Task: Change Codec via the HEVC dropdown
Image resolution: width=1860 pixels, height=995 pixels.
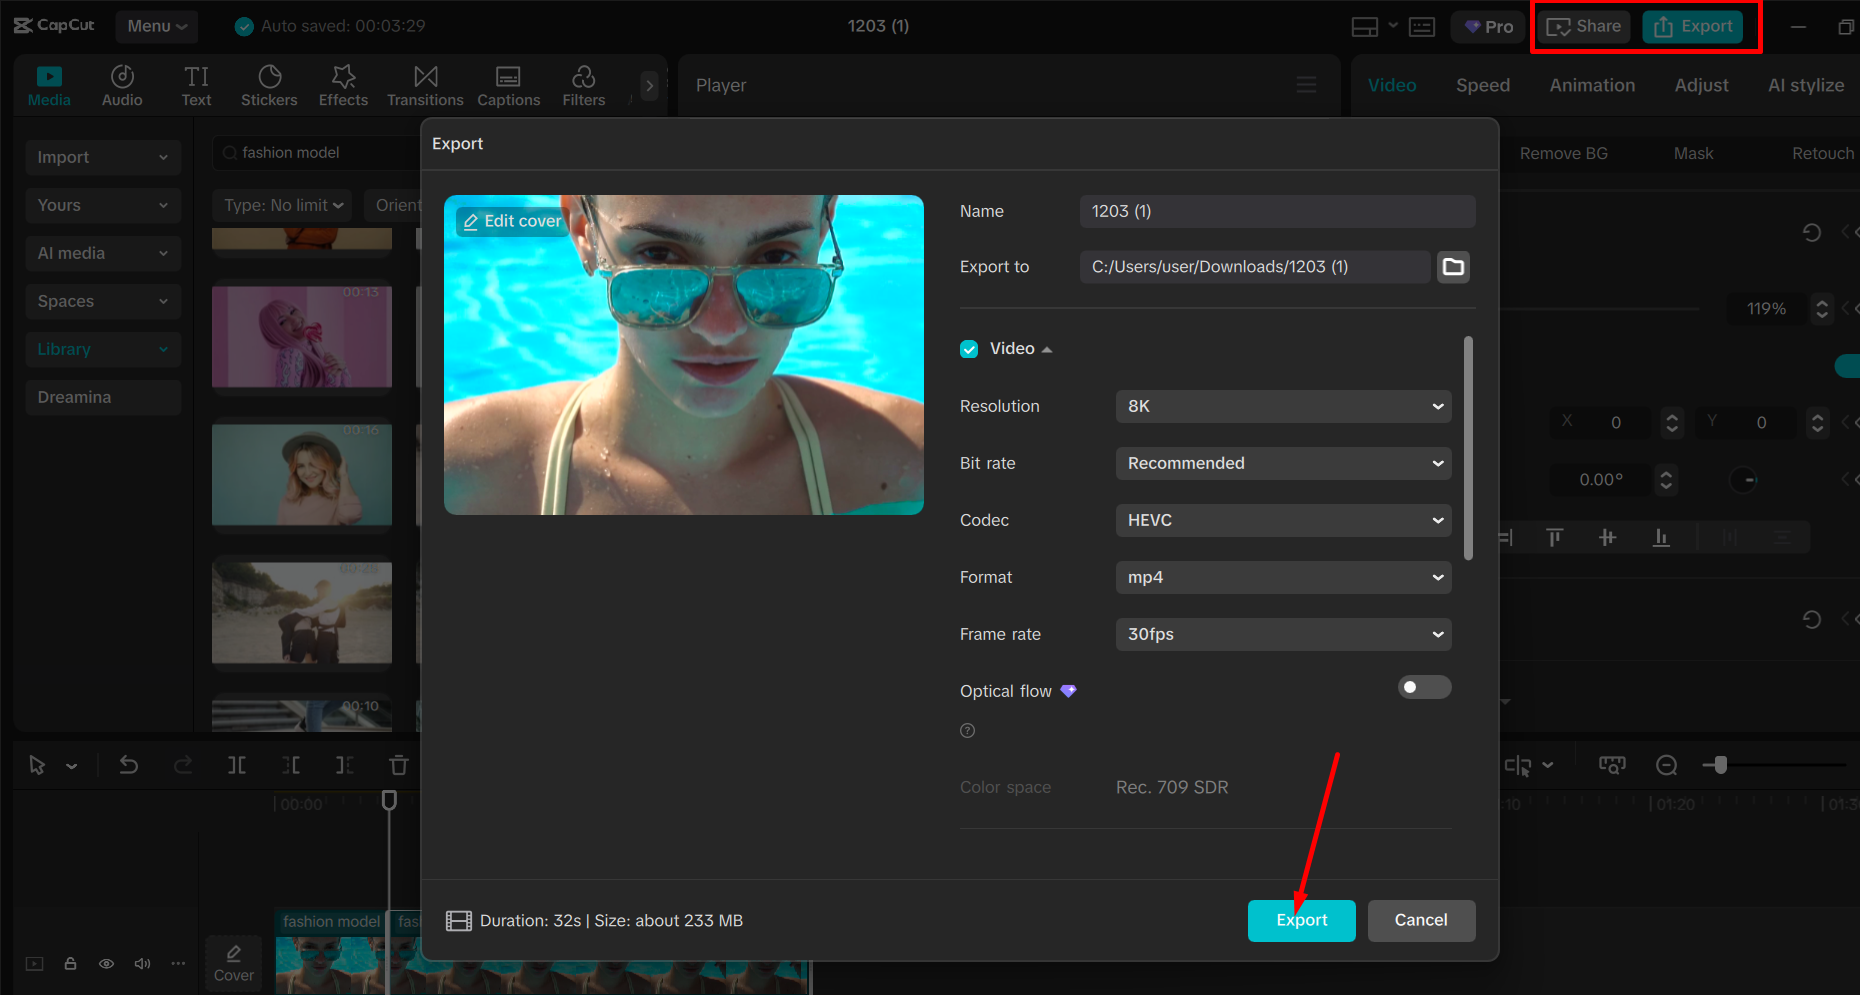Action: pos(1283,520)
